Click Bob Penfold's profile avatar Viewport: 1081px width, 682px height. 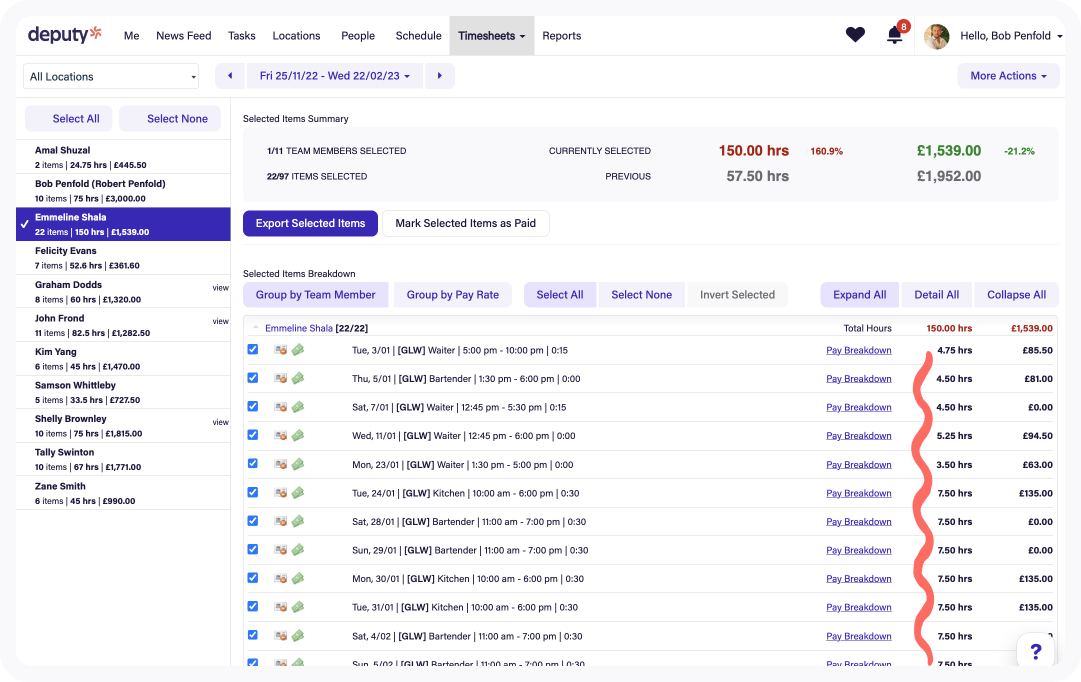click(x=937, y=36)
